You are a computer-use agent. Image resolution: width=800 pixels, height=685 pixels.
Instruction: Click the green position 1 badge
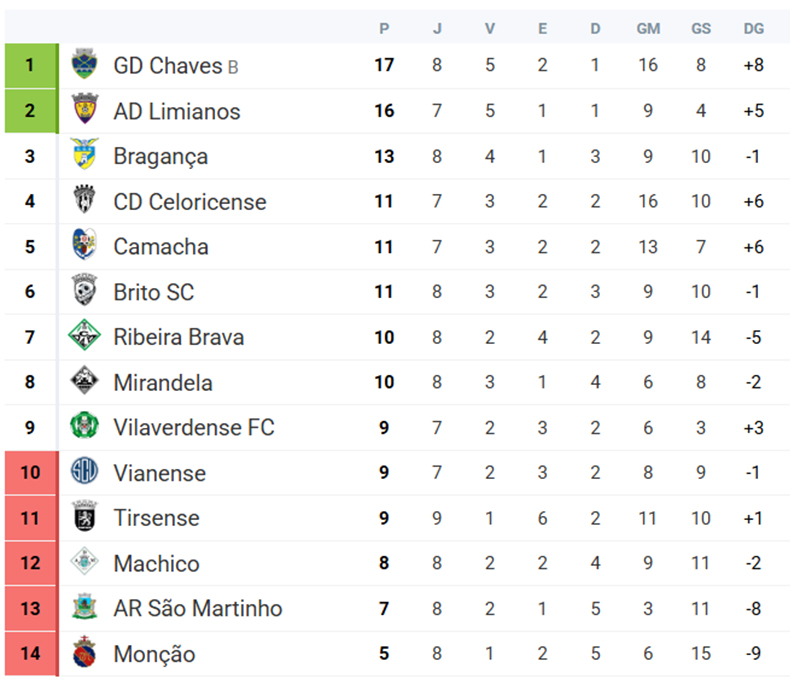30,66
